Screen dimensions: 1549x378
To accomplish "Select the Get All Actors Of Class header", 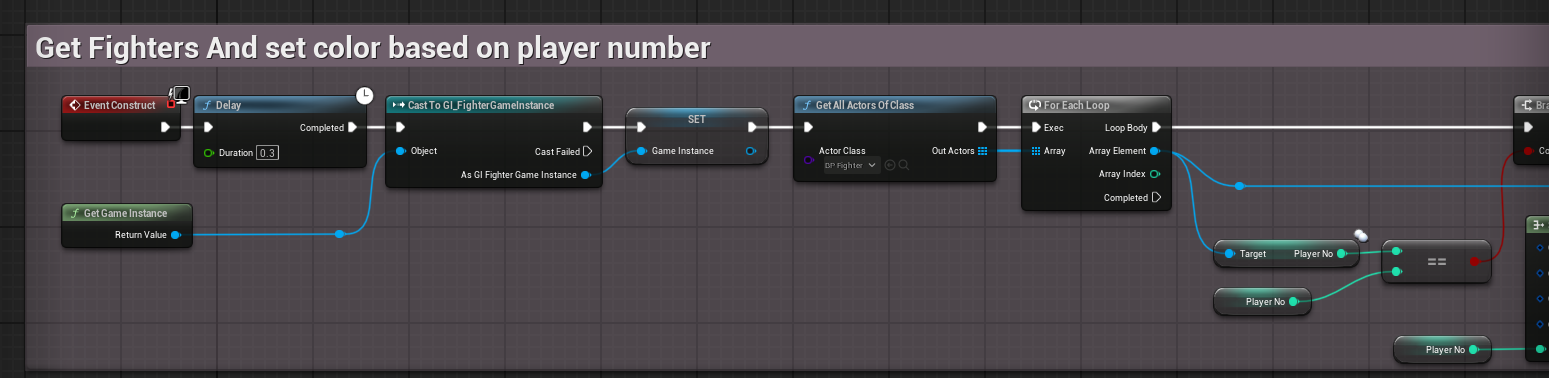I will [895, 105].
